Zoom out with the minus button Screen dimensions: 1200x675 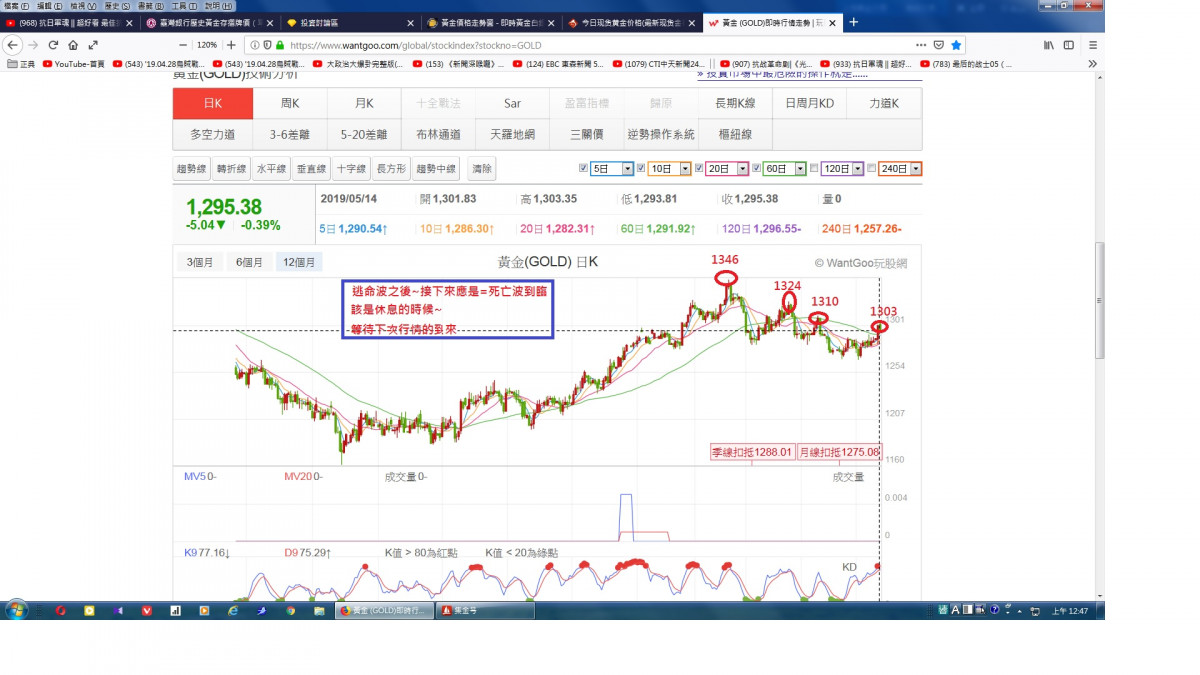pos(183,45)
